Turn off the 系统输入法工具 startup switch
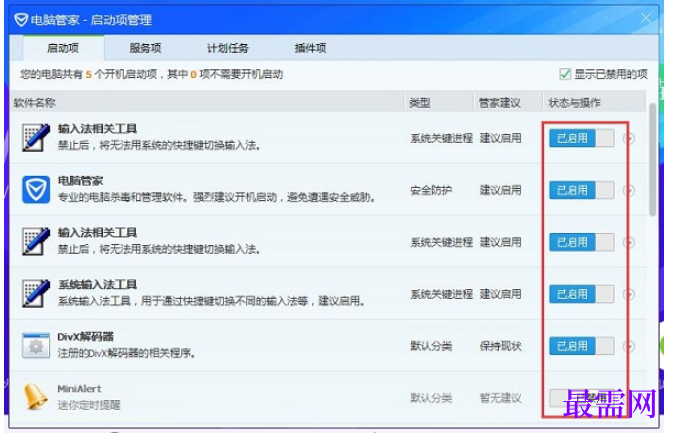This screenshot has height=435, width=675. pyautogui.click(x=582, y=294)
